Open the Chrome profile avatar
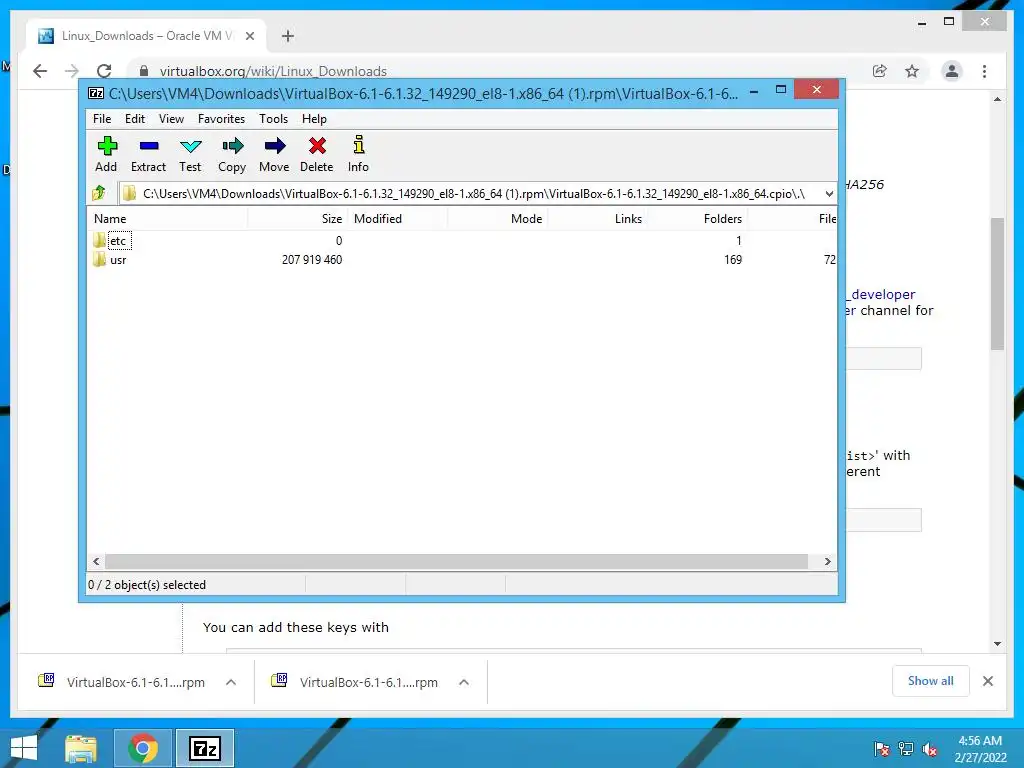This screenshot has width=1024, height=768. 952,71
